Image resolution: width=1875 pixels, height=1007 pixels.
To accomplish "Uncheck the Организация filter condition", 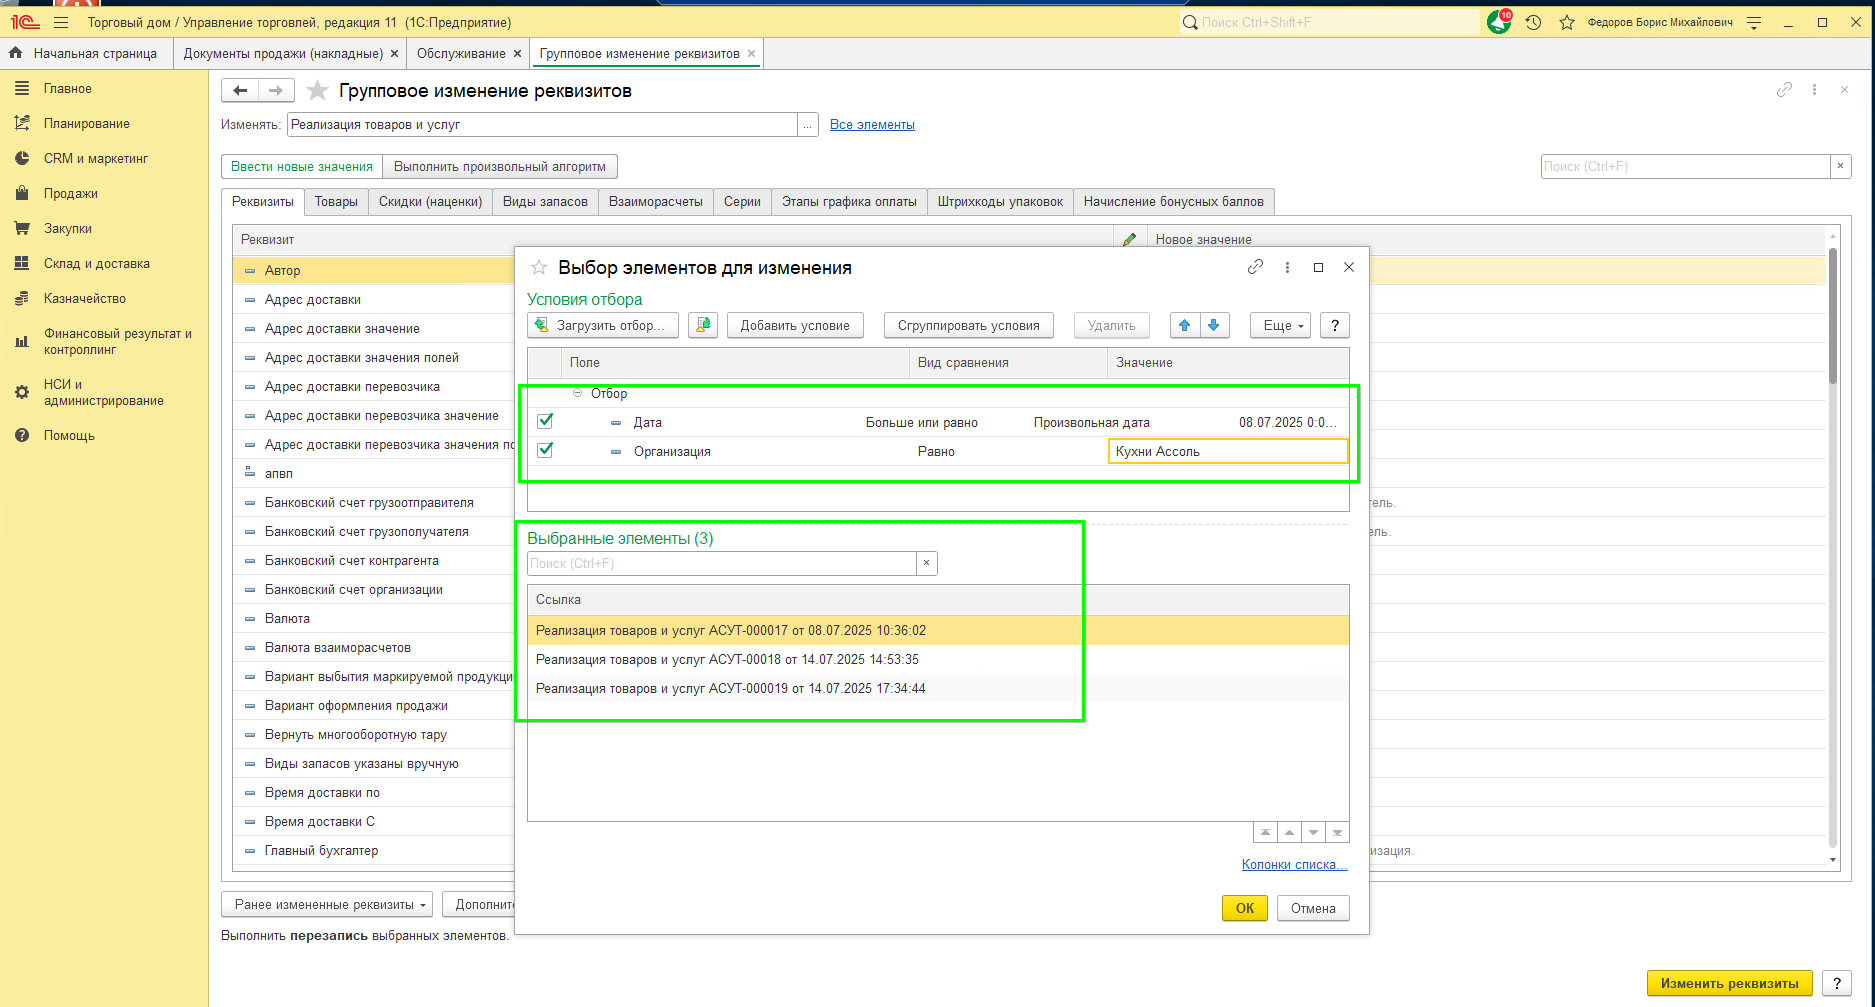I will (545, 450).
